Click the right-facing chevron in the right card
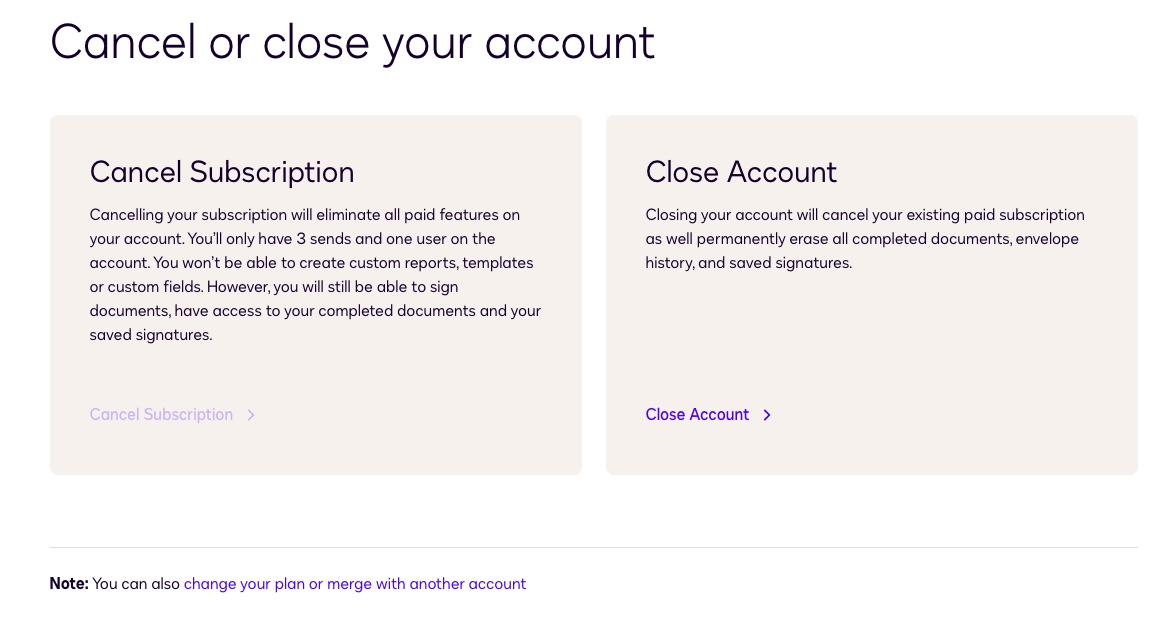The width and height of the screenshot is (1166, 622). click(x=766, y=414)
